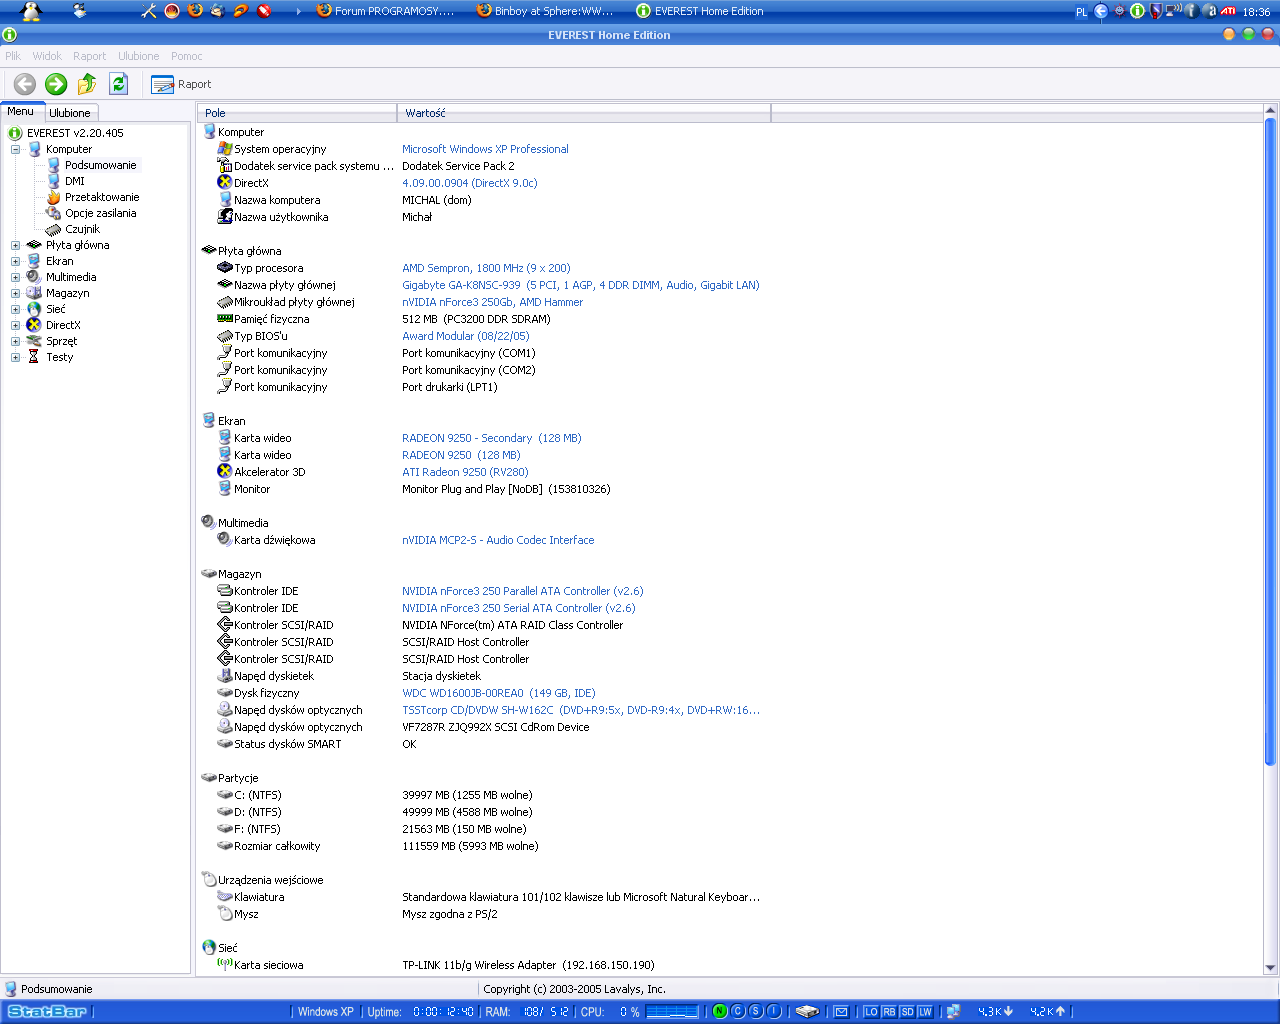
Task: Click the Mysz mouse icon
Action: coord(225,914)
